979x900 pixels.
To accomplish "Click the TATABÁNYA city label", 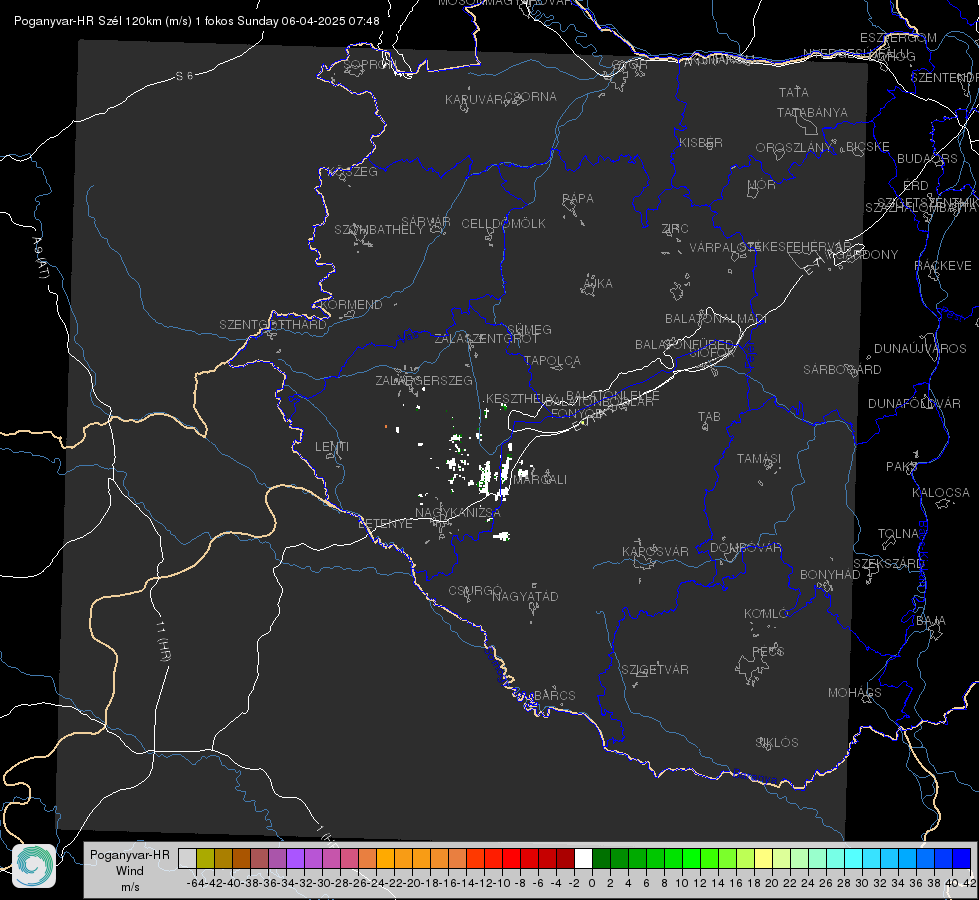I will (812, 112).
